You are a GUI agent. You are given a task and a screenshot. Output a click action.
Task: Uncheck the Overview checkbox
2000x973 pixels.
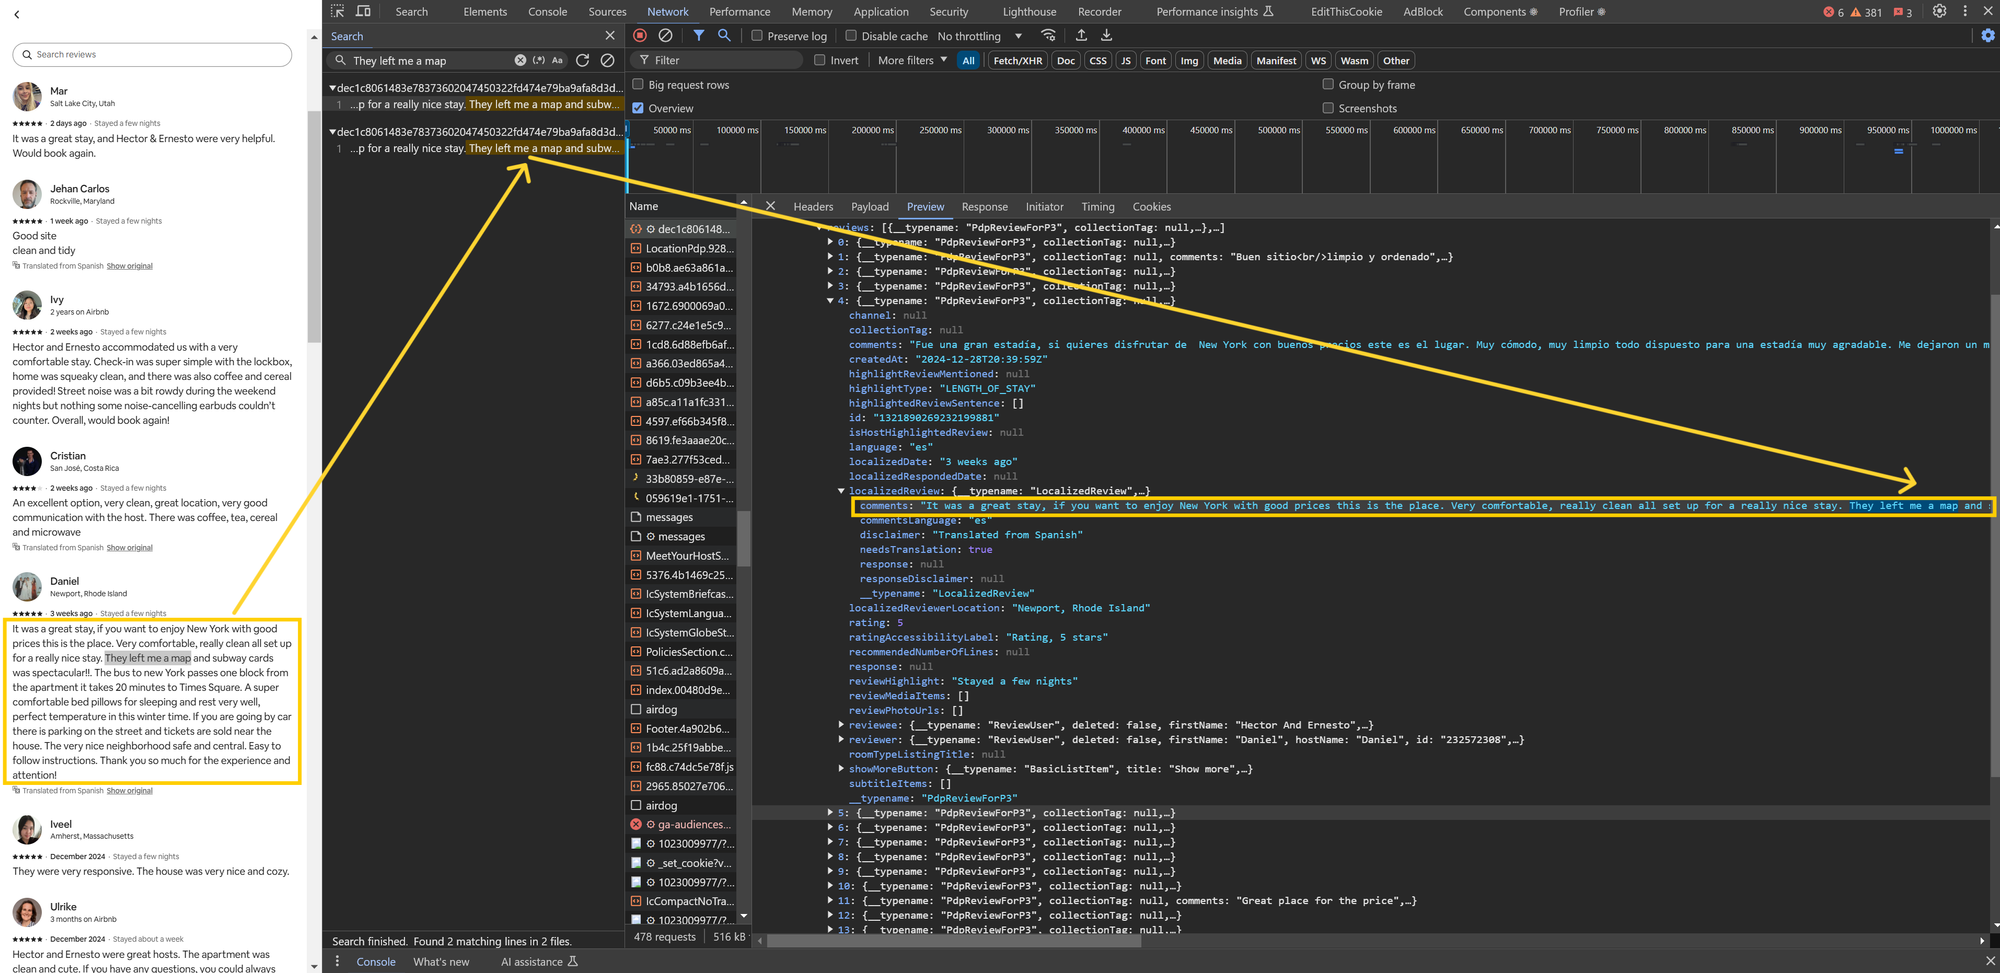638,108
